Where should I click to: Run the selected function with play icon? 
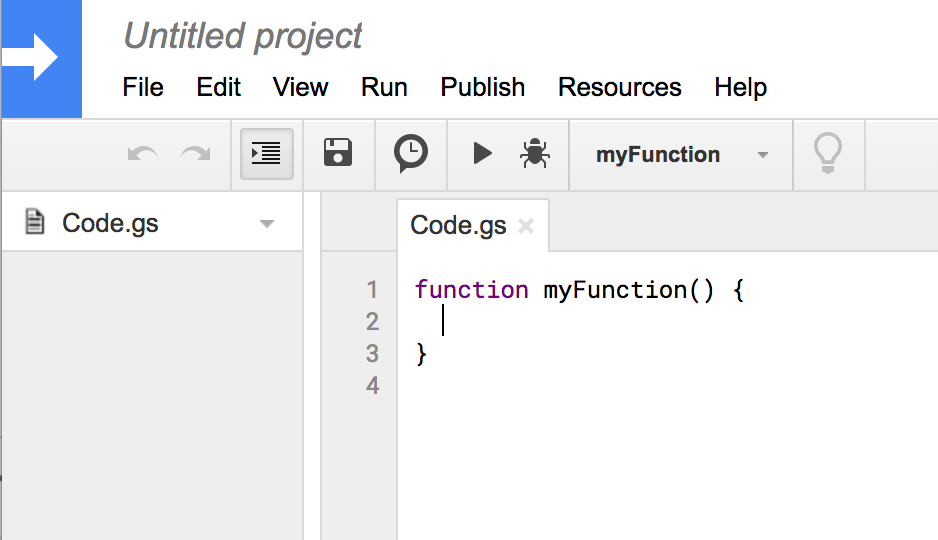(482, 153)
